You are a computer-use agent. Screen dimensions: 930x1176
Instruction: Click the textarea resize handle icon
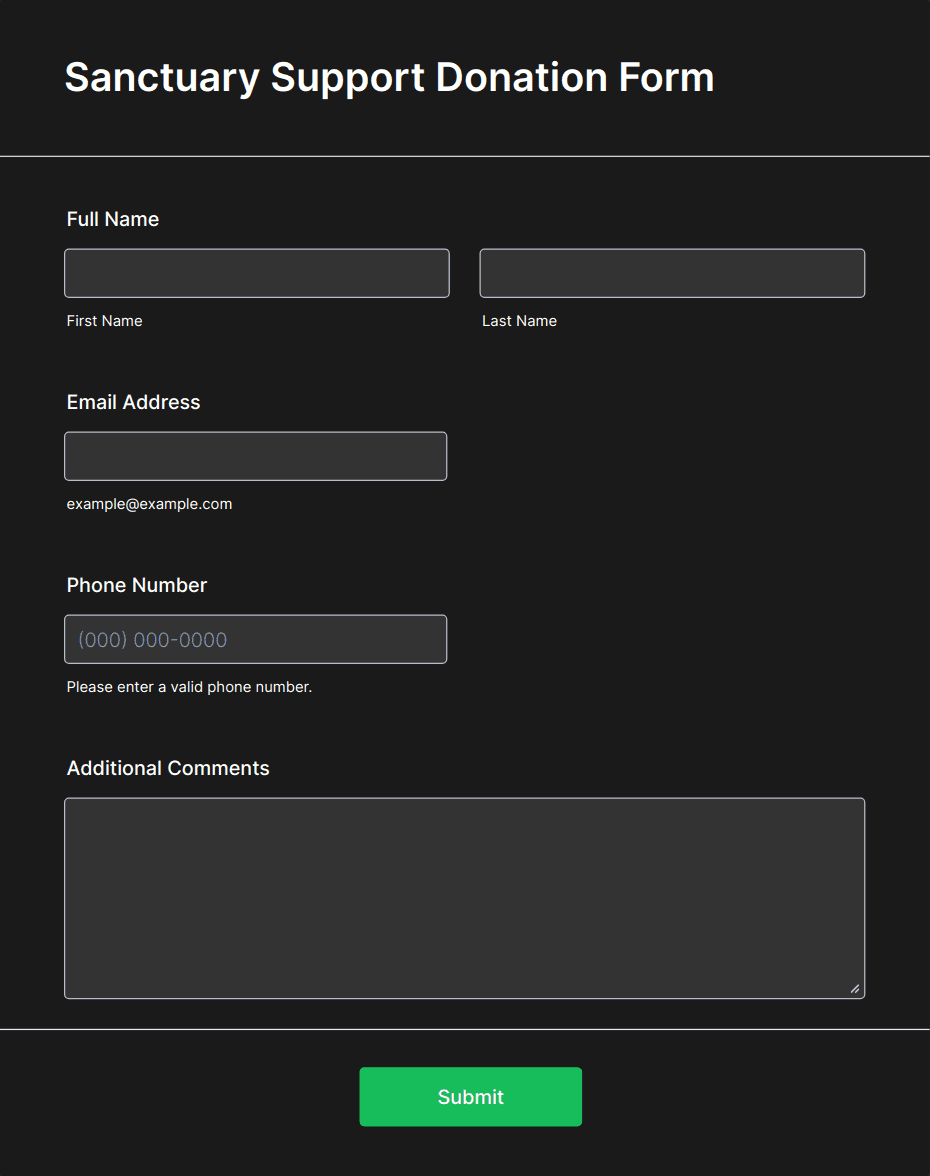click(x=854, y=988)
